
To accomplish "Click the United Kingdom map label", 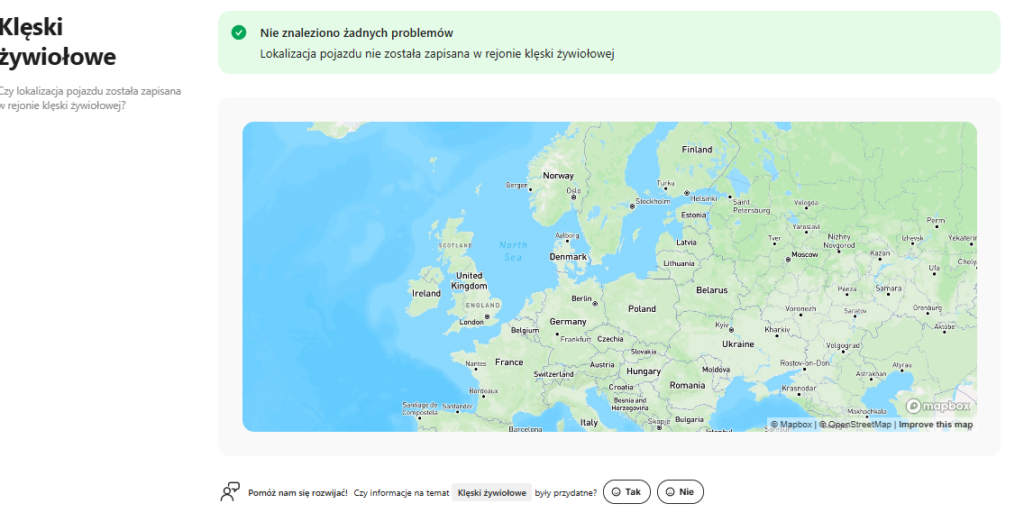I will tap(468, 281).
